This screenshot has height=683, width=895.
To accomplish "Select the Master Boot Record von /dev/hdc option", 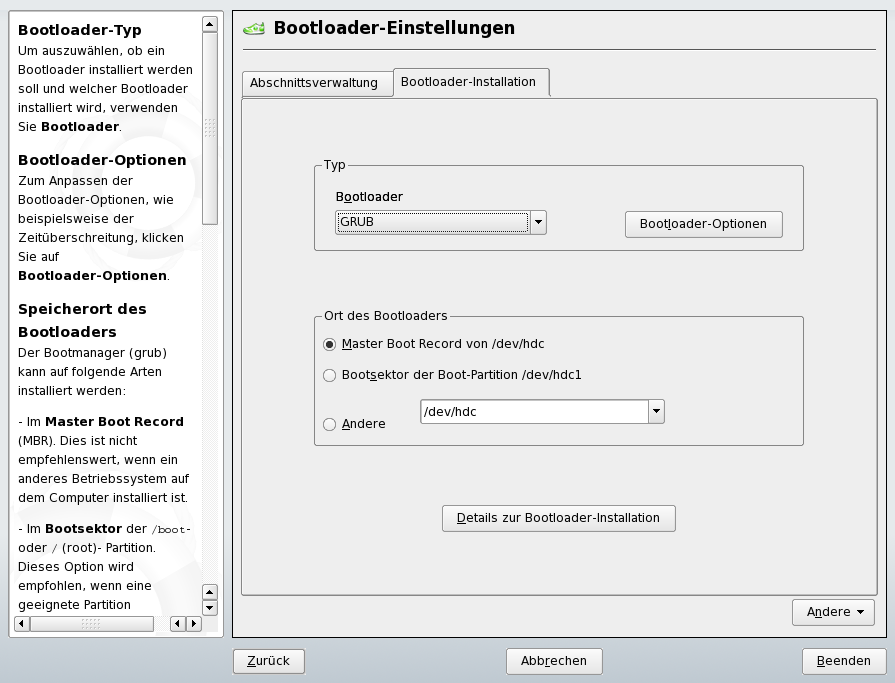I will pos(330,344).
